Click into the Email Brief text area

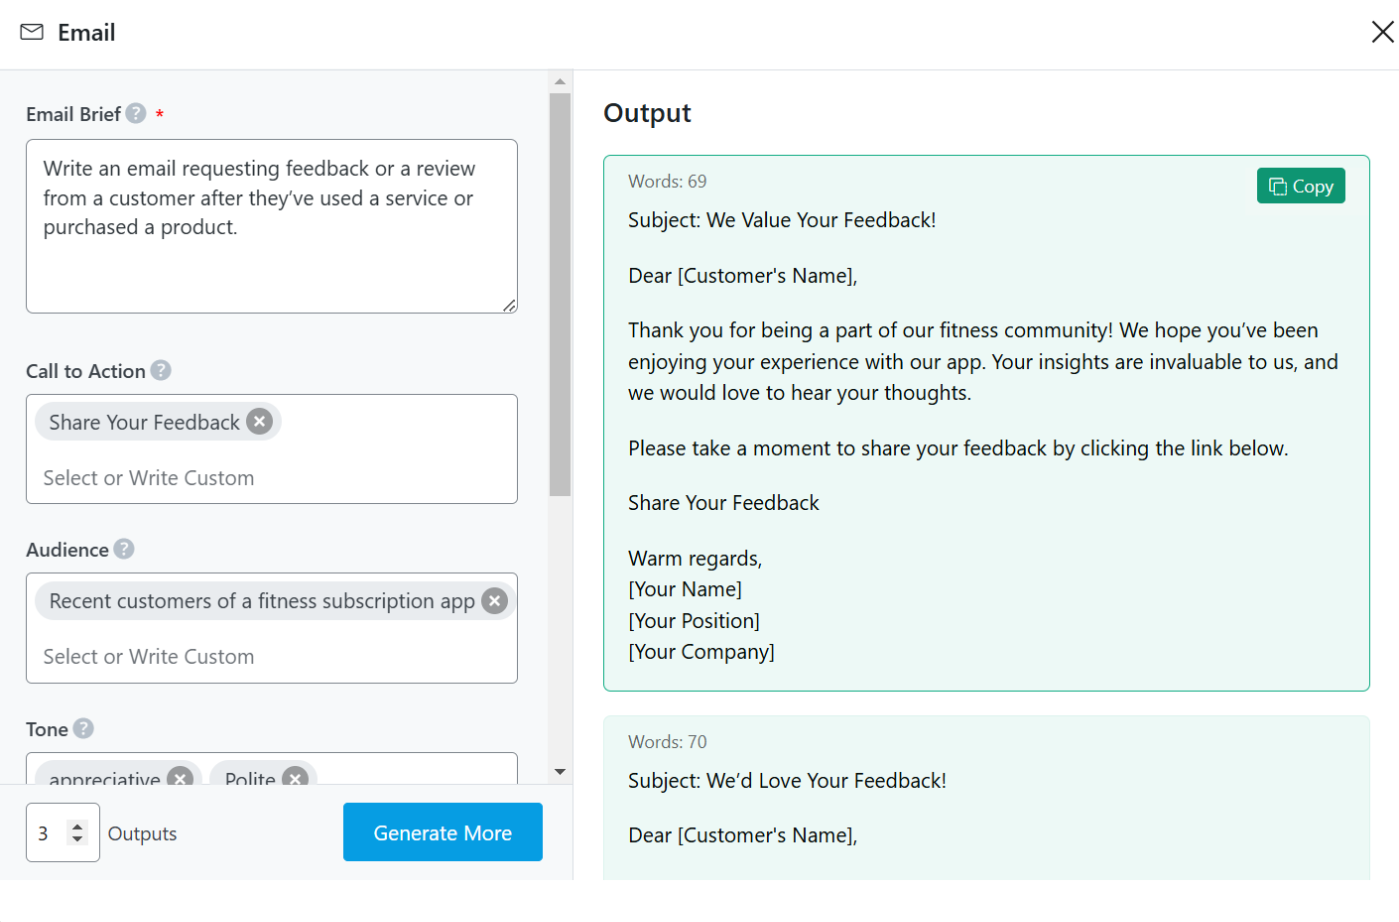click(x=272, y=226)
